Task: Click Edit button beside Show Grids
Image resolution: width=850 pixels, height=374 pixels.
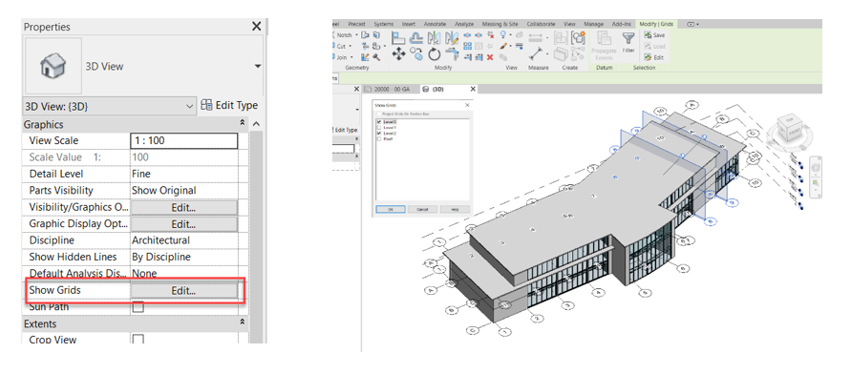Action: pyautogui.click(x=184, y=291)
